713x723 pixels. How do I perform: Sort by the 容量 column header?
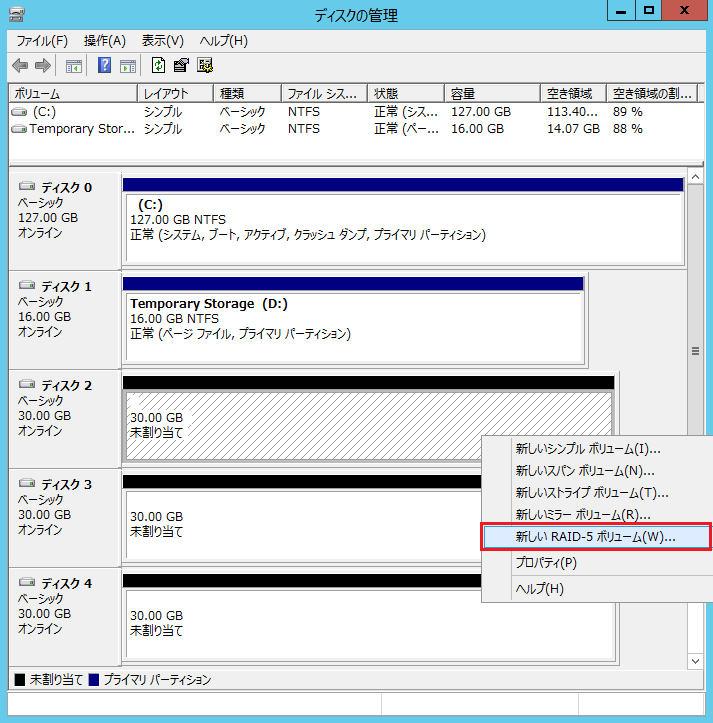click(x=493, y=94)
